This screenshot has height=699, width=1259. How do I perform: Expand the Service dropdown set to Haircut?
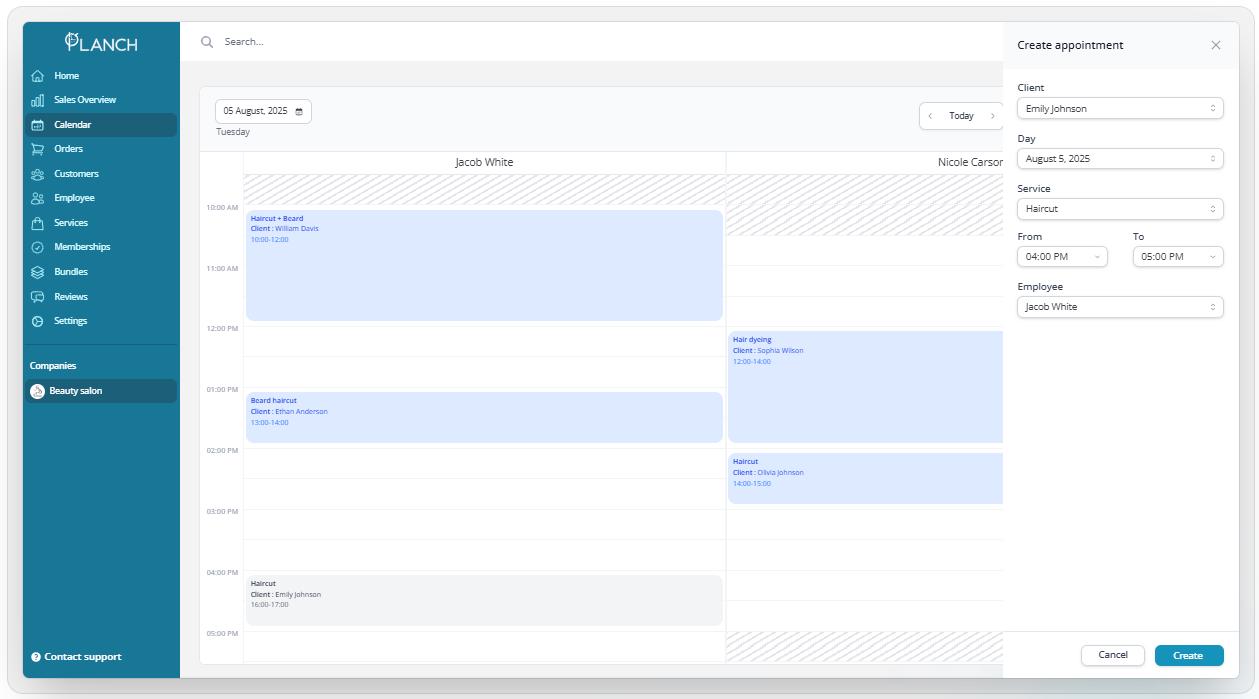[x=1119, y=209]
